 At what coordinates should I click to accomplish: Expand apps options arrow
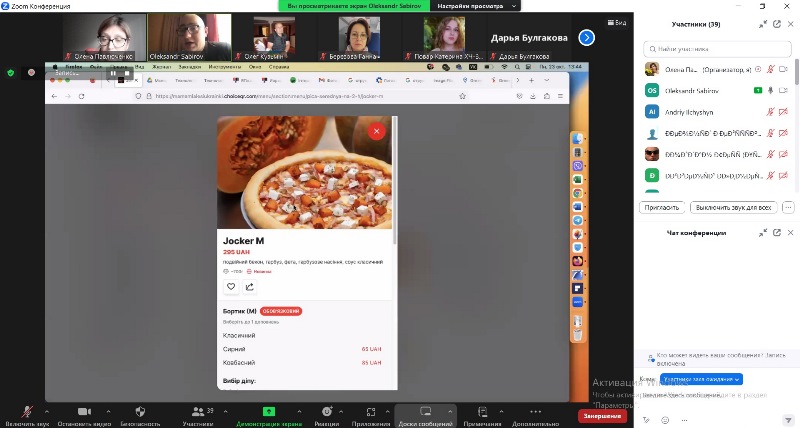(388, 411)
